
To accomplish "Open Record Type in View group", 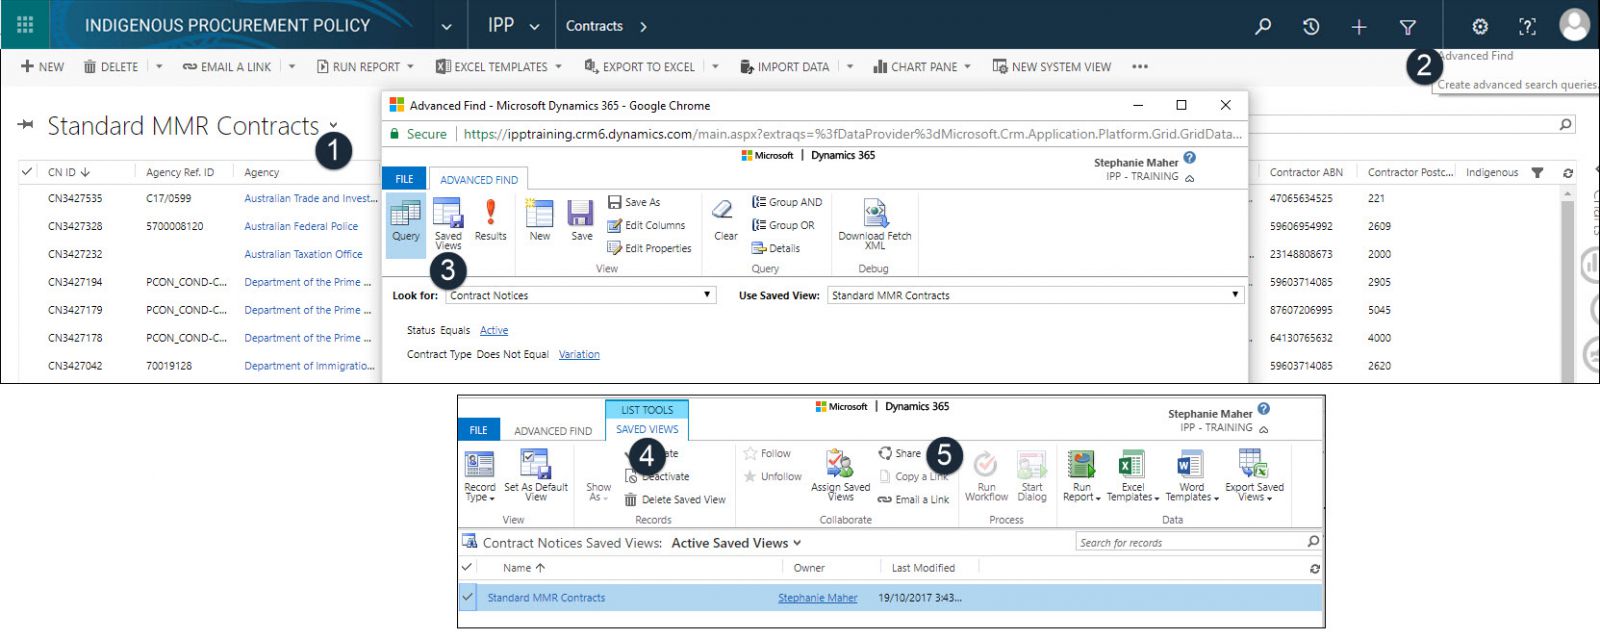I will tap(480, 475).
